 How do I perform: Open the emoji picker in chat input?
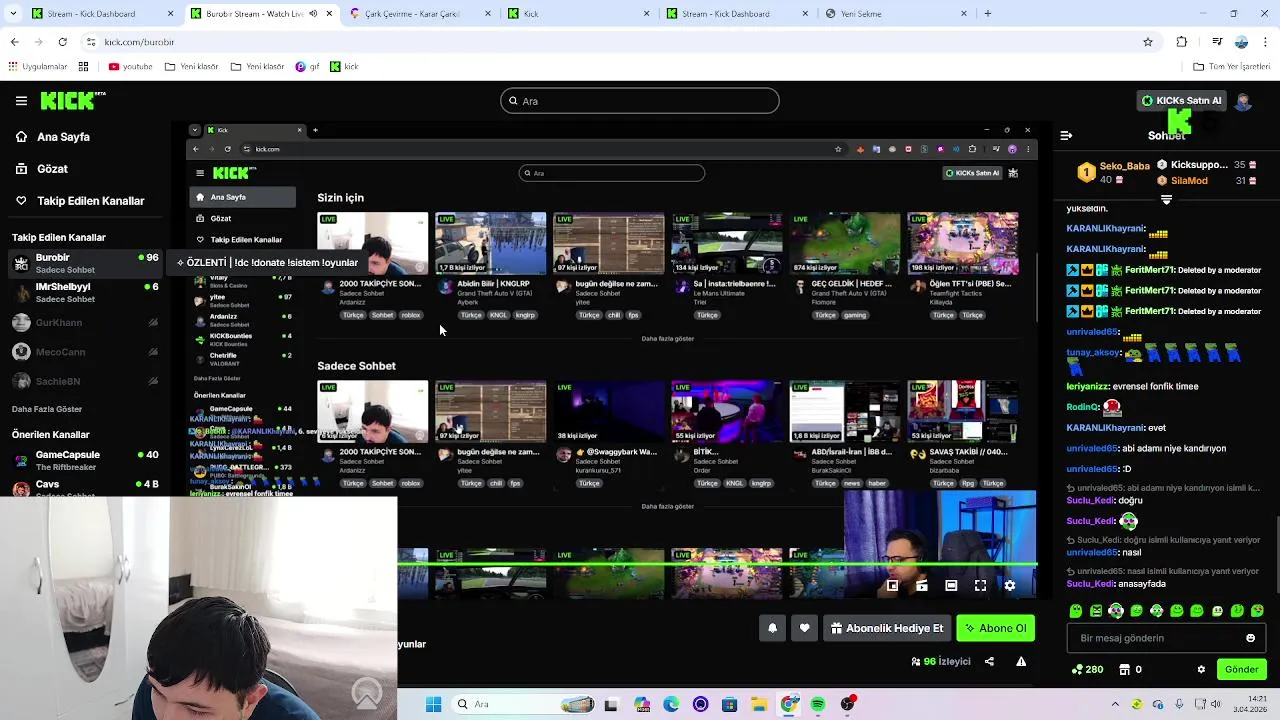coord(1250,638)
